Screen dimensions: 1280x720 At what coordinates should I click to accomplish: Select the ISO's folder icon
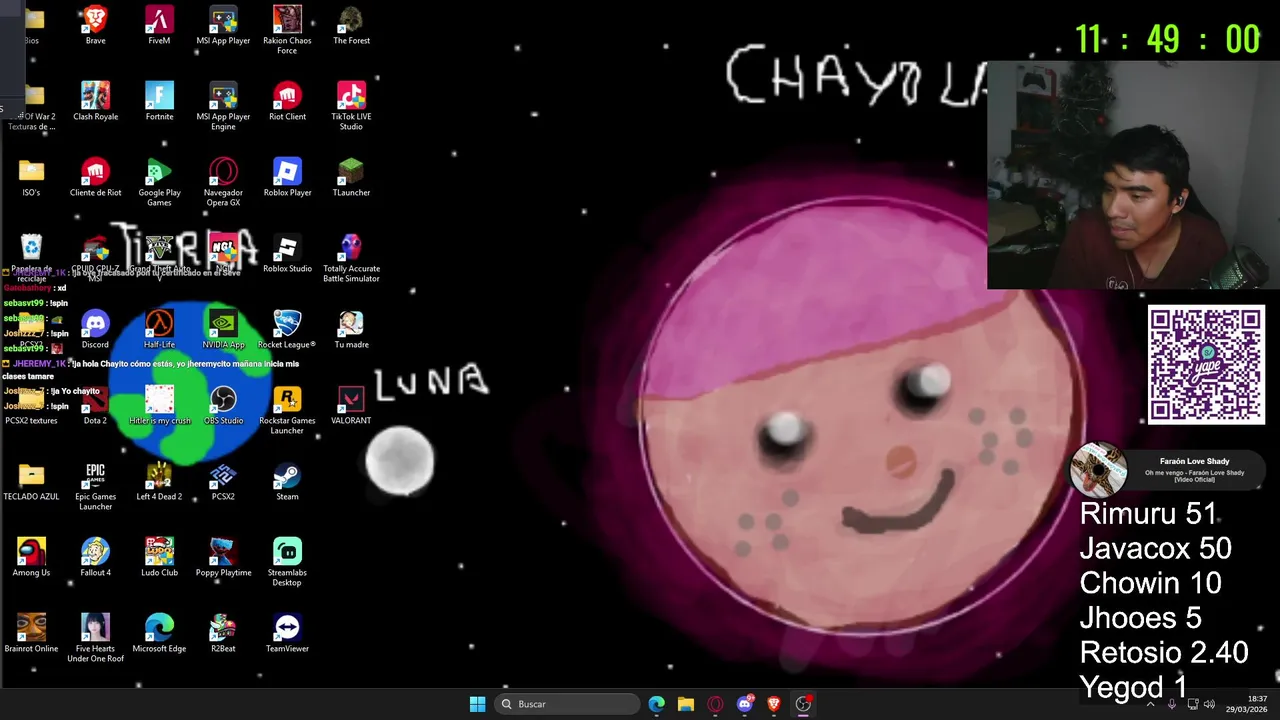coord(31,177)
